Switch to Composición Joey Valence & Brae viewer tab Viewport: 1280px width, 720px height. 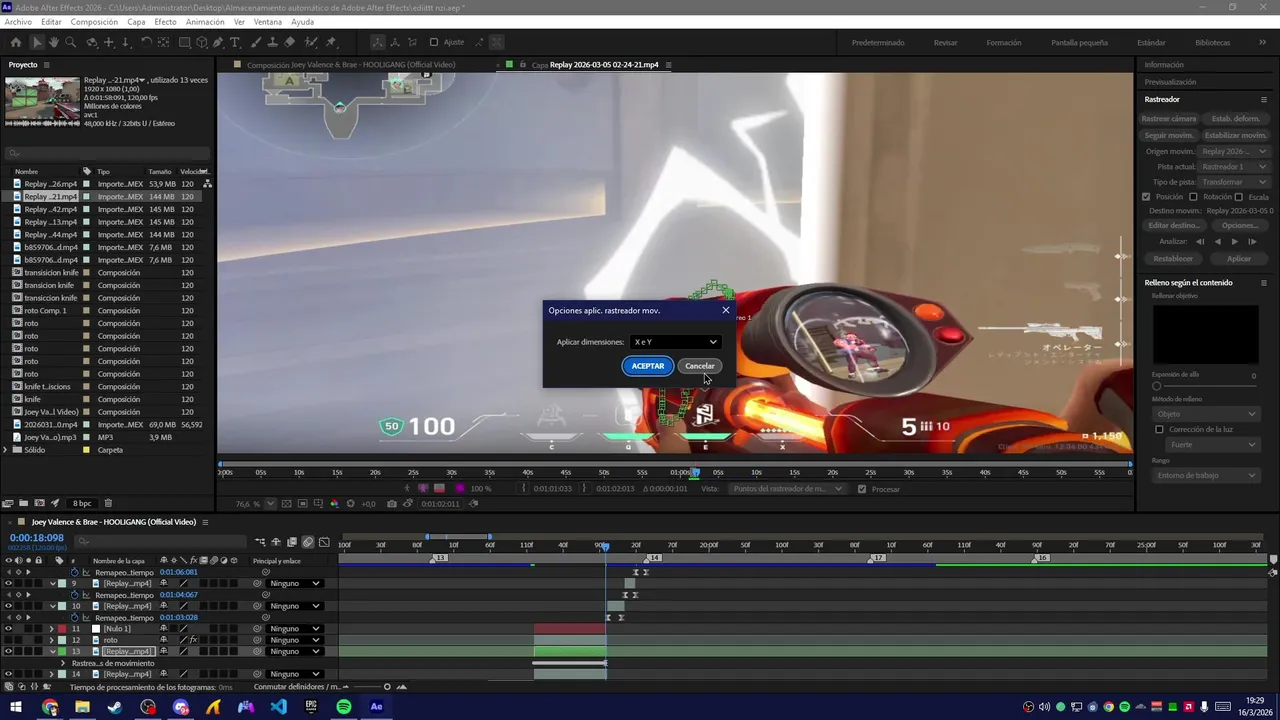tap(351, 65)
